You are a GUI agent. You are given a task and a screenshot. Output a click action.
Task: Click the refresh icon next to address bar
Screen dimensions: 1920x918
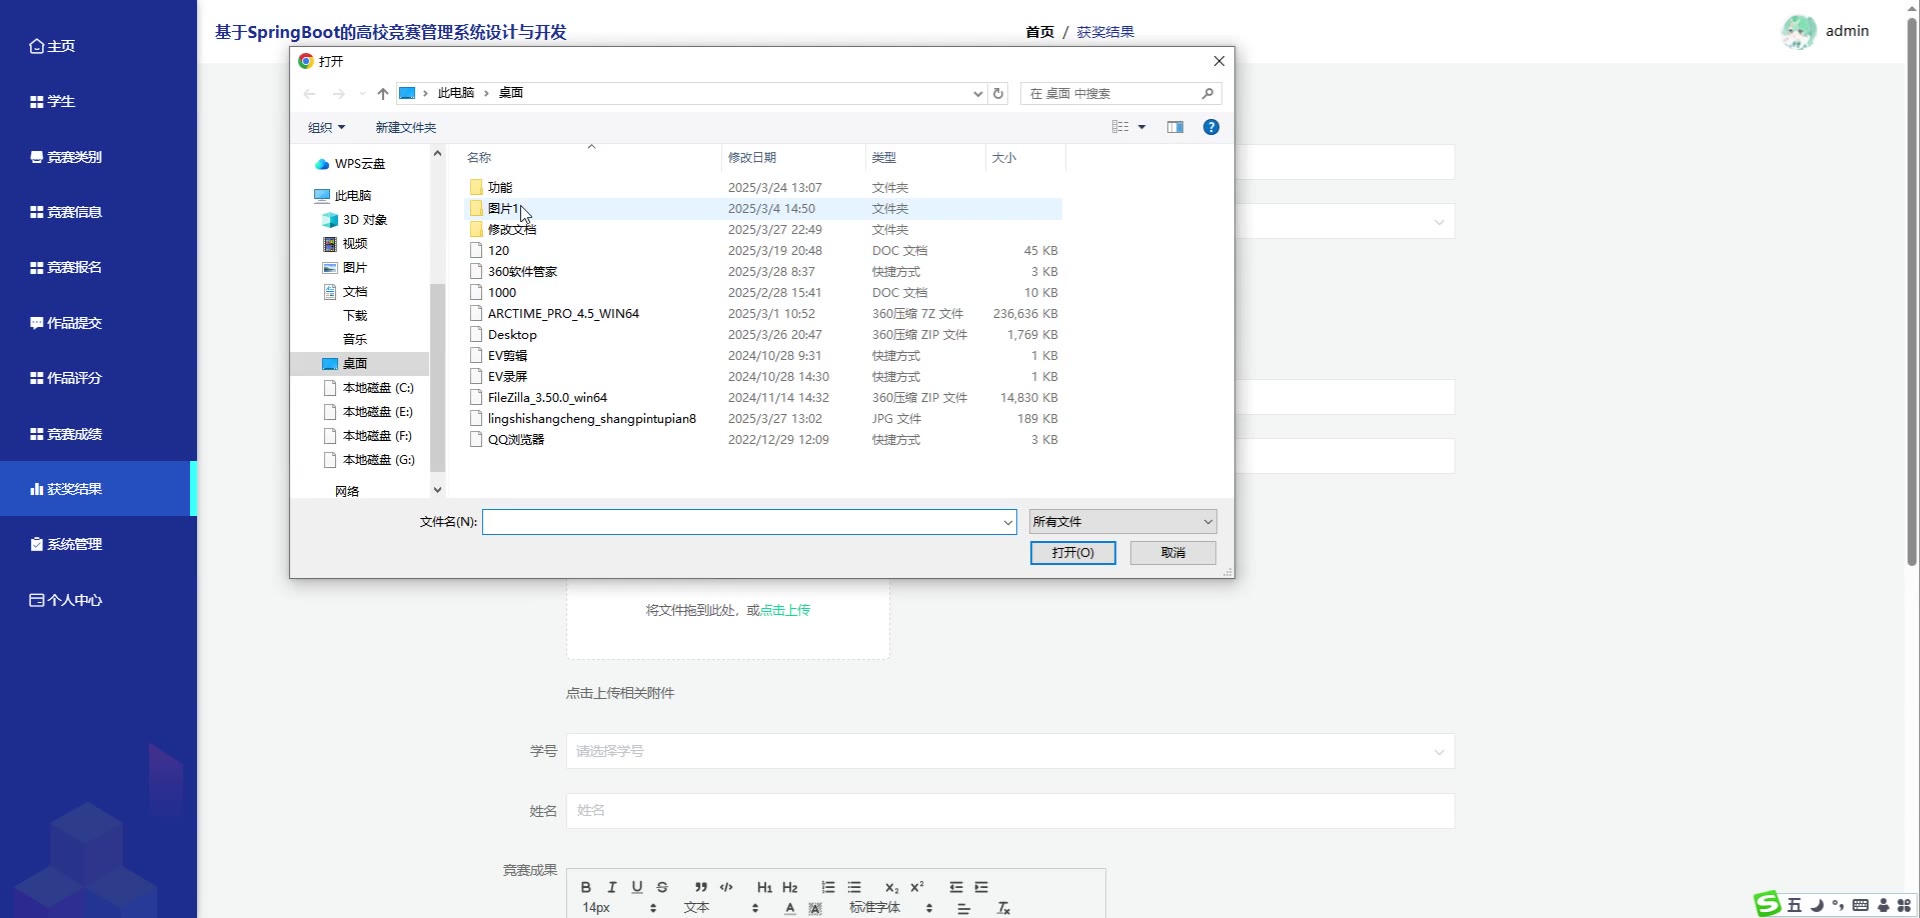998,93
